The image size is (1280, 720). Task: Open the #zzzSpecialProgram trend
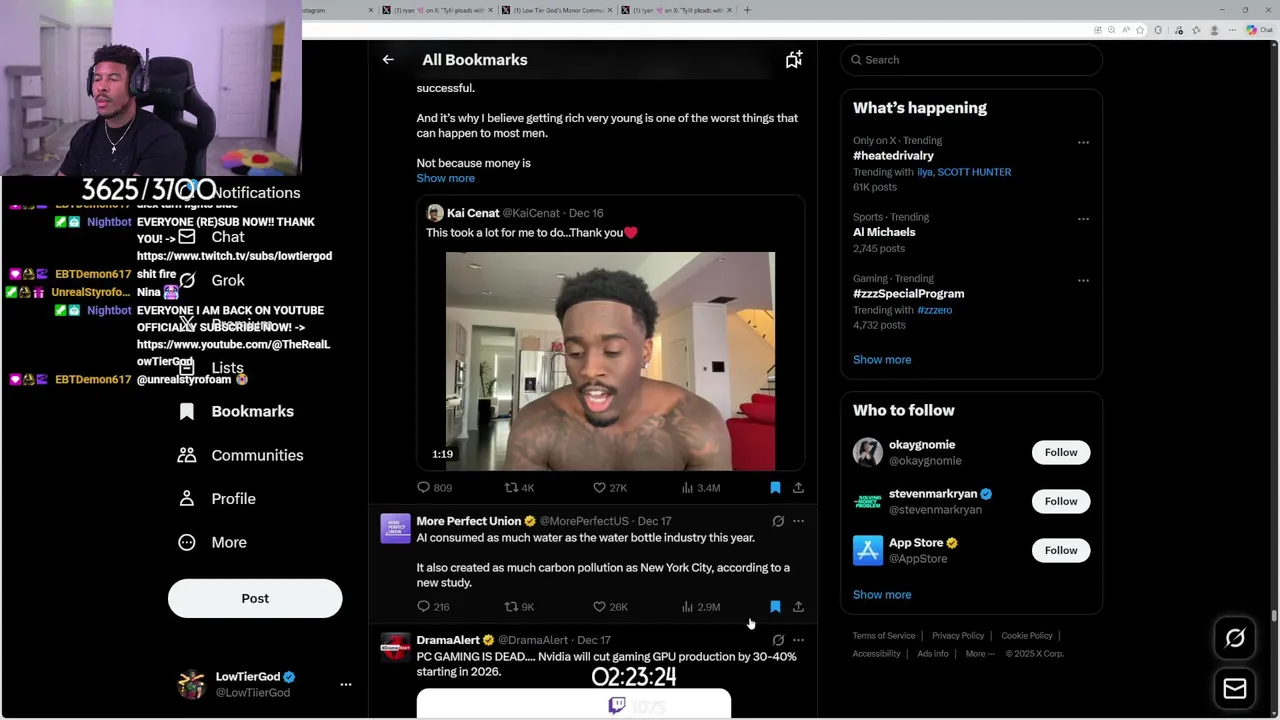tap(908, 294)
